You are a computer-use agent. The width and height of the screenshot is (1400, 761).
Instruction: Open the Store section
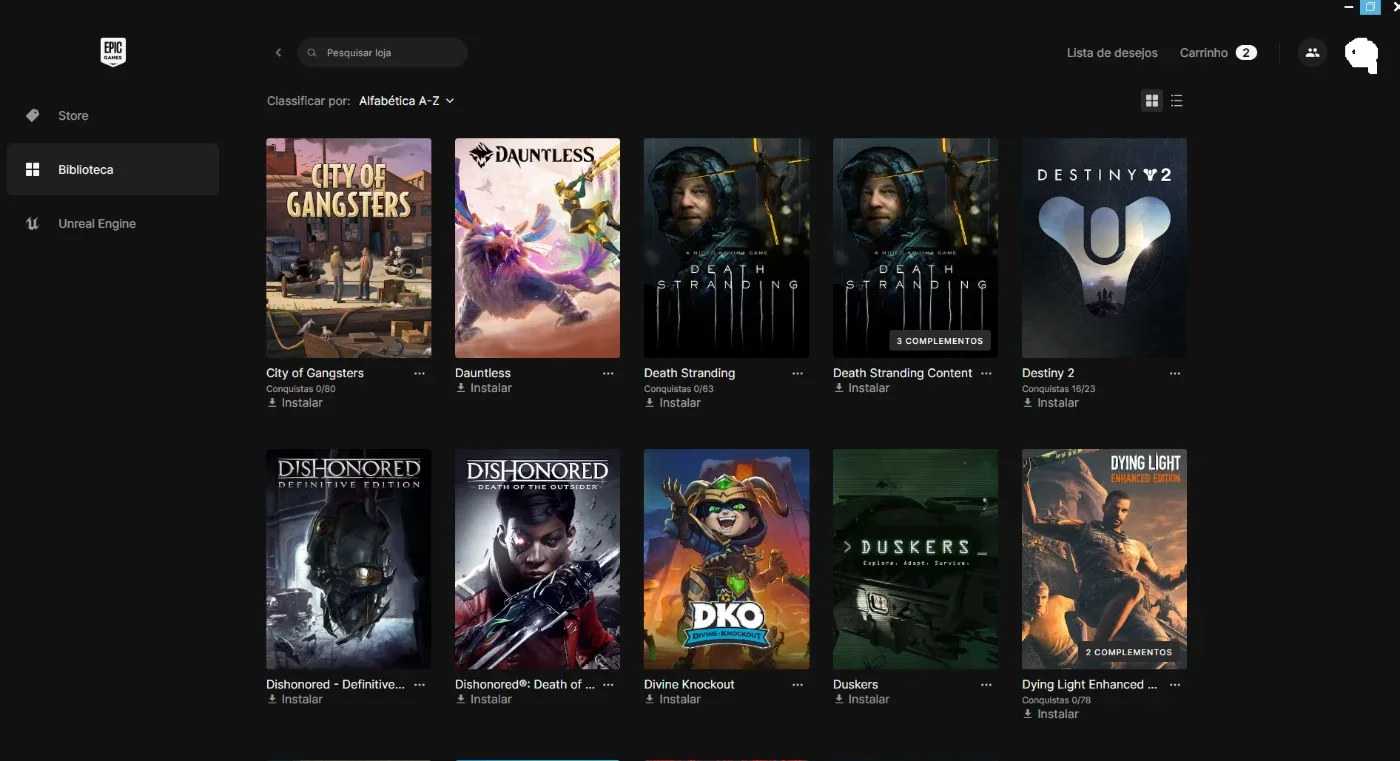[x=113, y=116]
